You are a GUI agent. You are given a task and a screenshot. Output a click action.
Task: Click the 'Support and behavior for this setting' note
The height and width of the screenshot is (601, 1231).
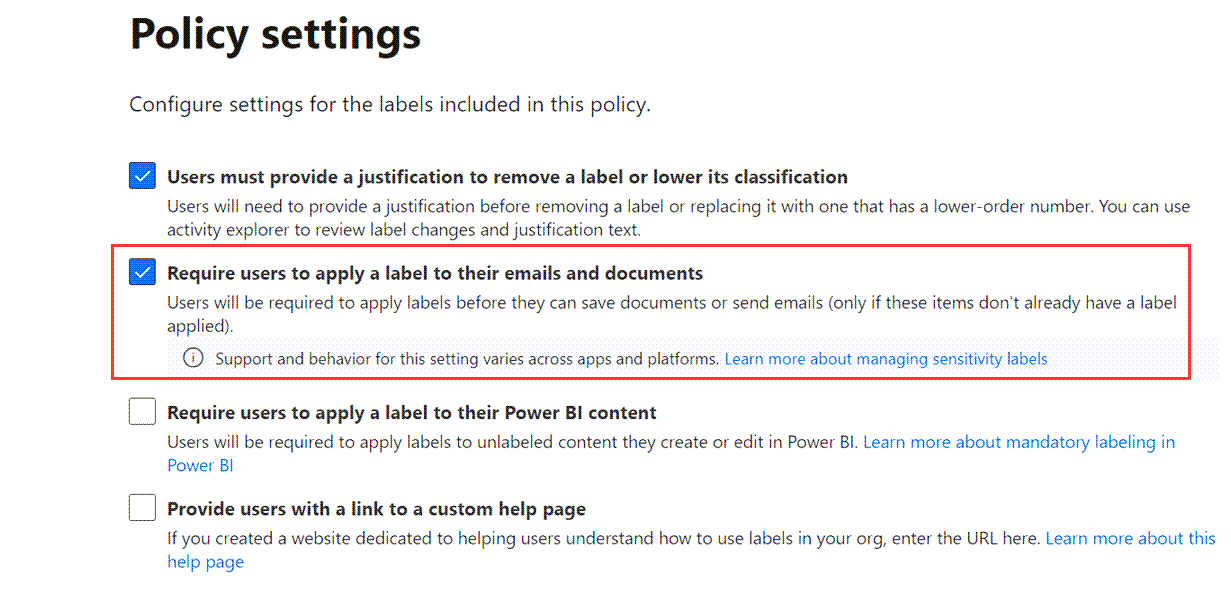pyautogui.click(x=467, y=358)
